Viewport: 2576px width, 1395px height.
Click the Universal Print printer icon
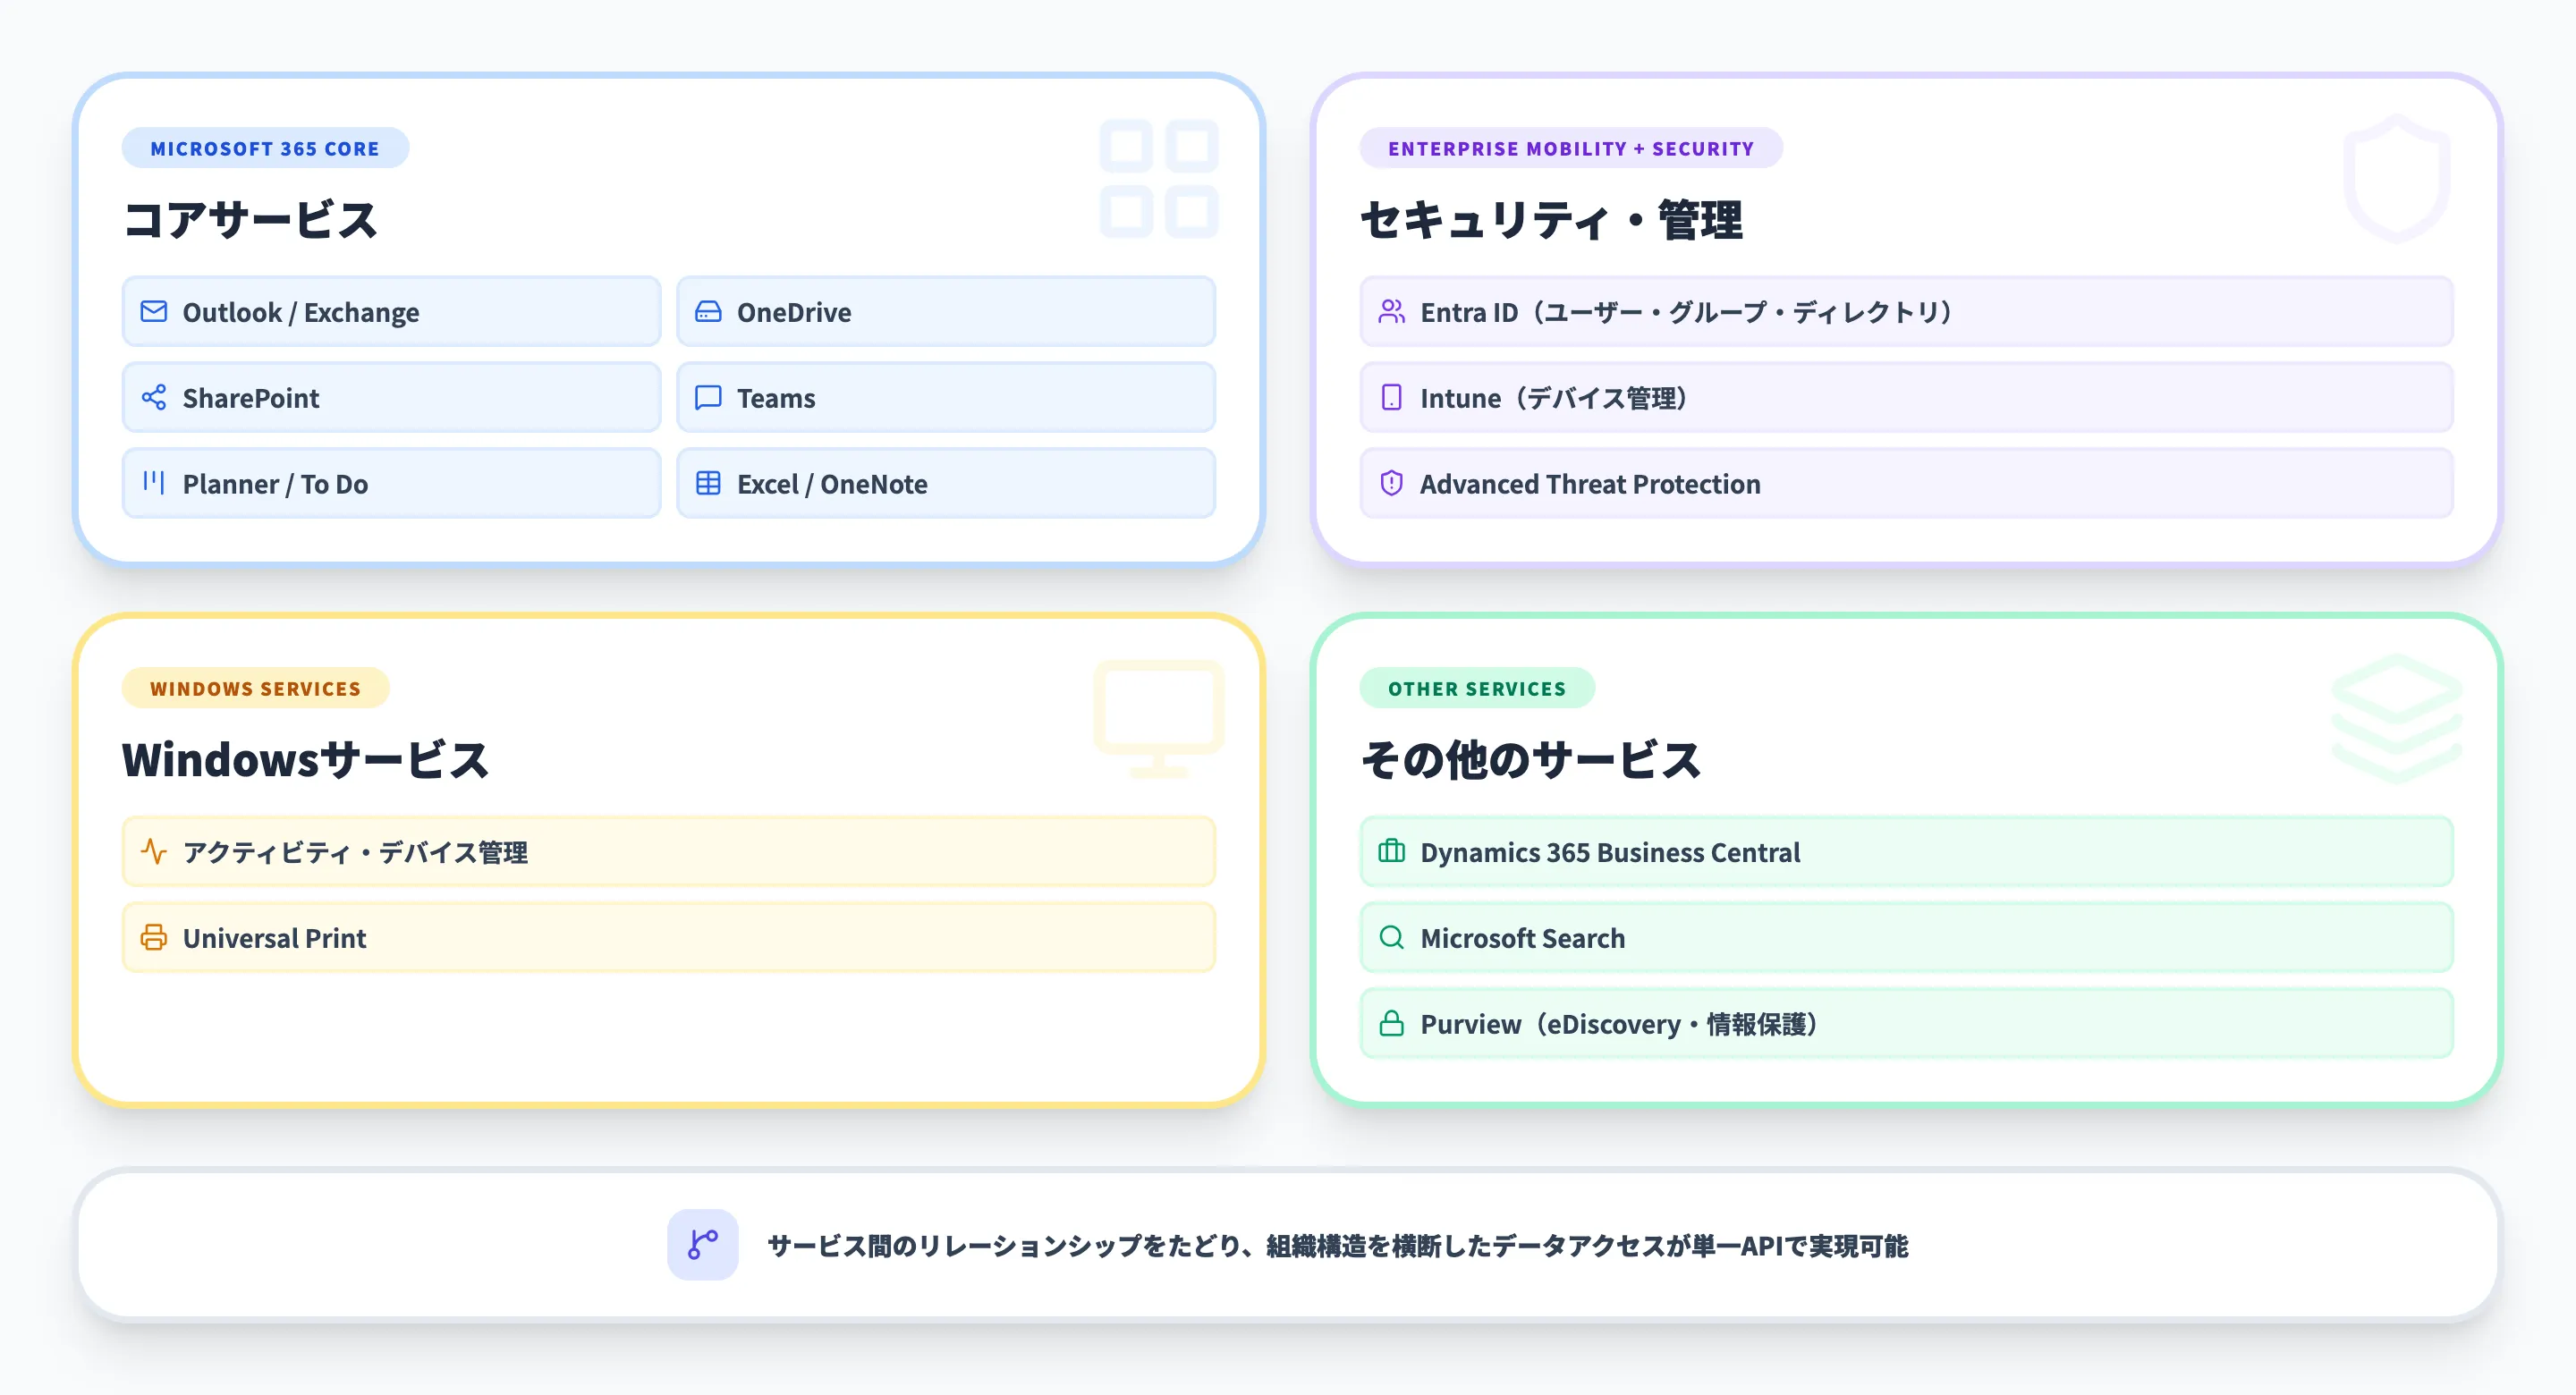pyautogui.click(x=155, y=937)
